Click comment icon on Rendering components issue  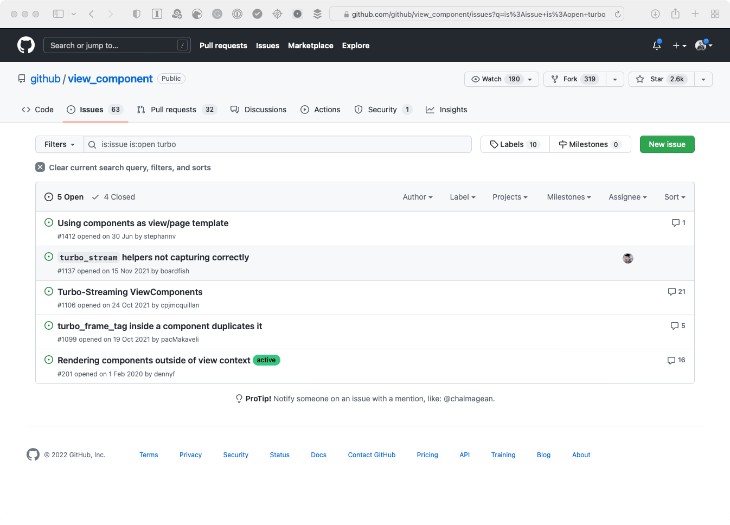(671, 360)
